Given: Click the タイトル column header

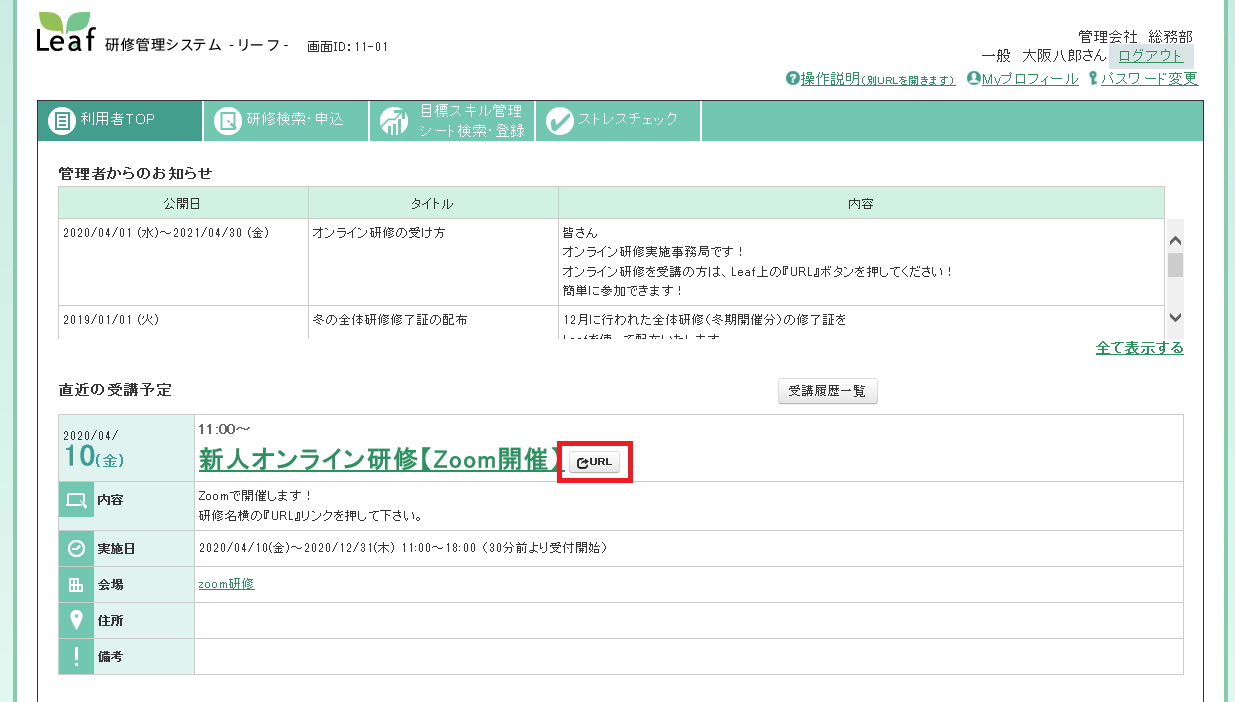Looking at the screenshot, I should (x=433, y=203).
